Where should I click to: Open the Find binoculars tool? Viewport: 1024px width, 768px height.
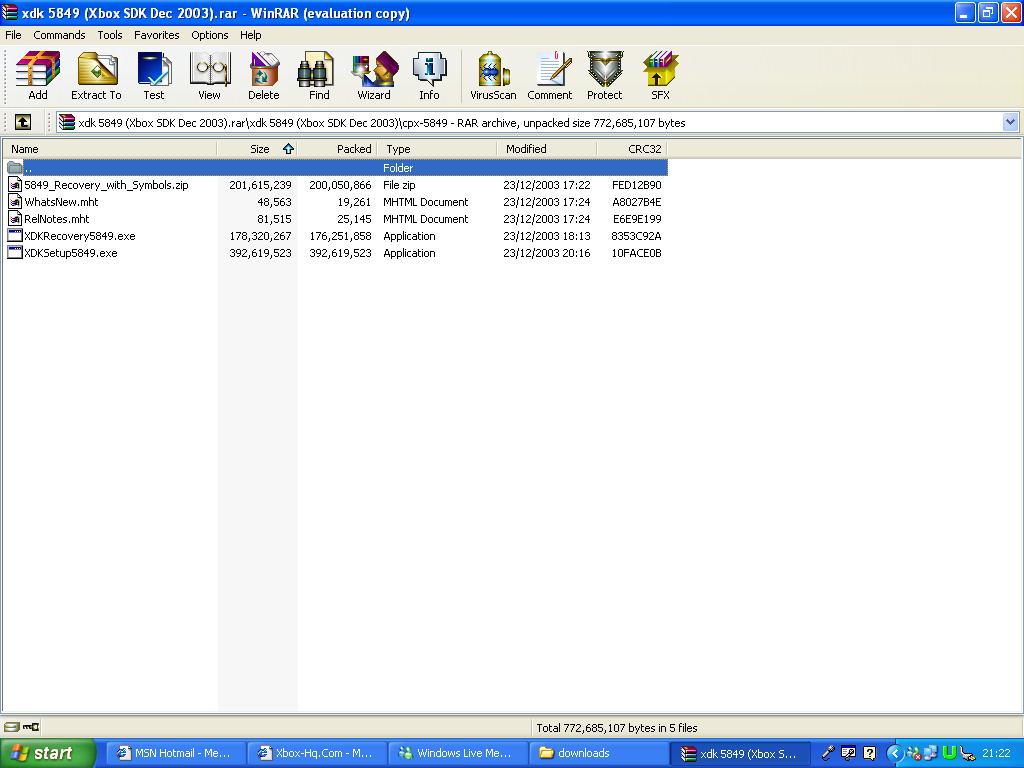point(319,76)
